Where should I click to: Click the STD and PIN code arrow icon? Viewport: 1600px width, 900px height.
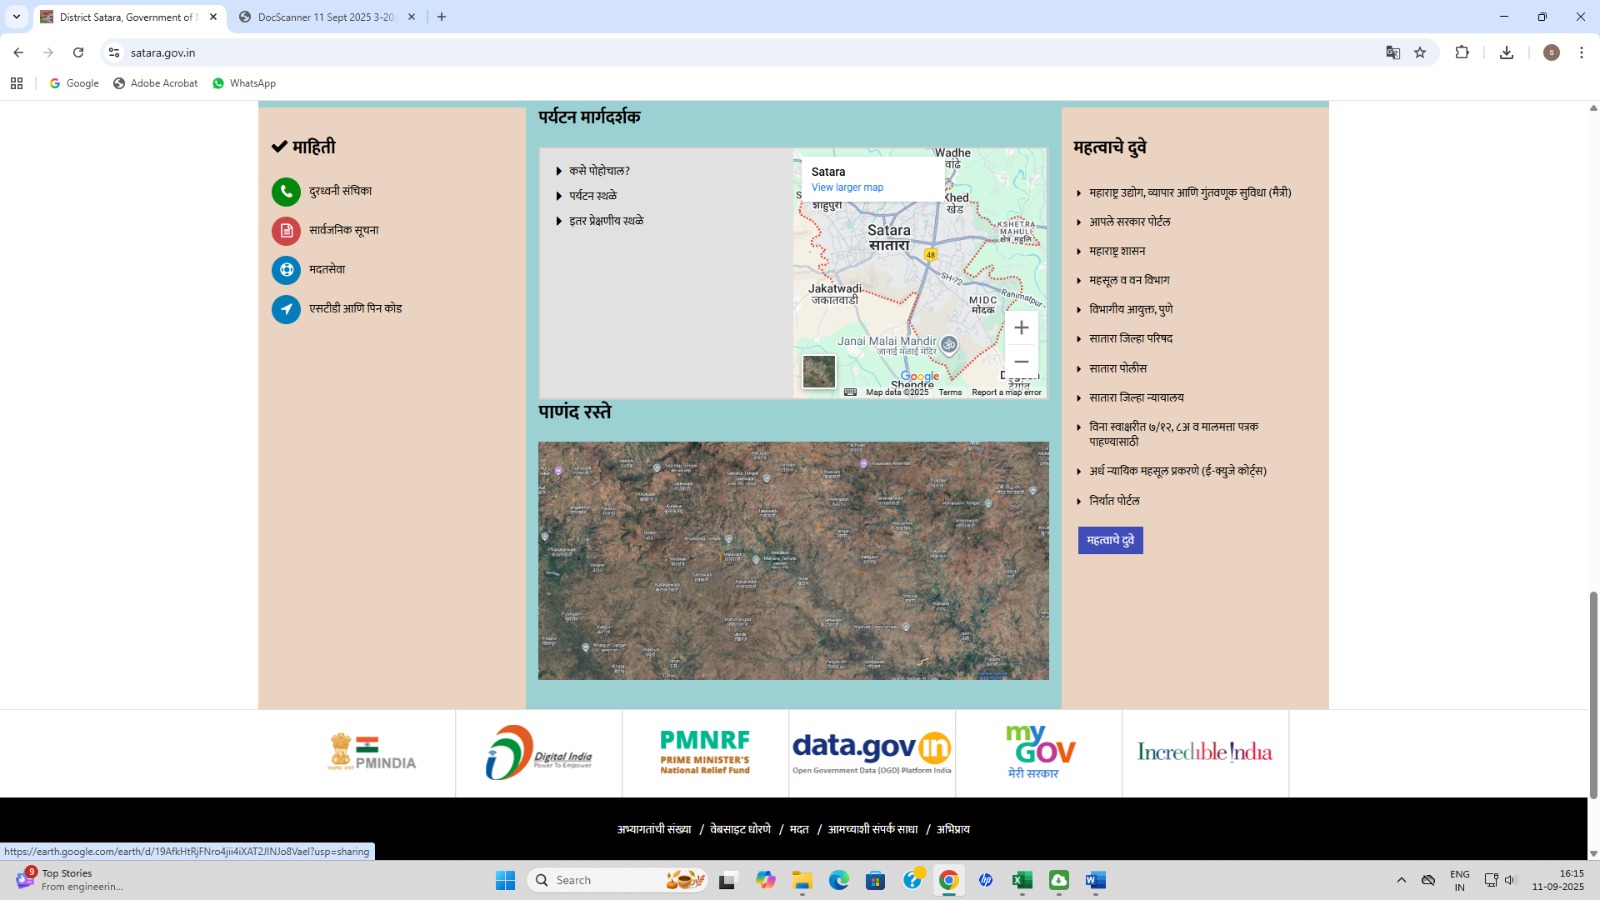point(286,309)
